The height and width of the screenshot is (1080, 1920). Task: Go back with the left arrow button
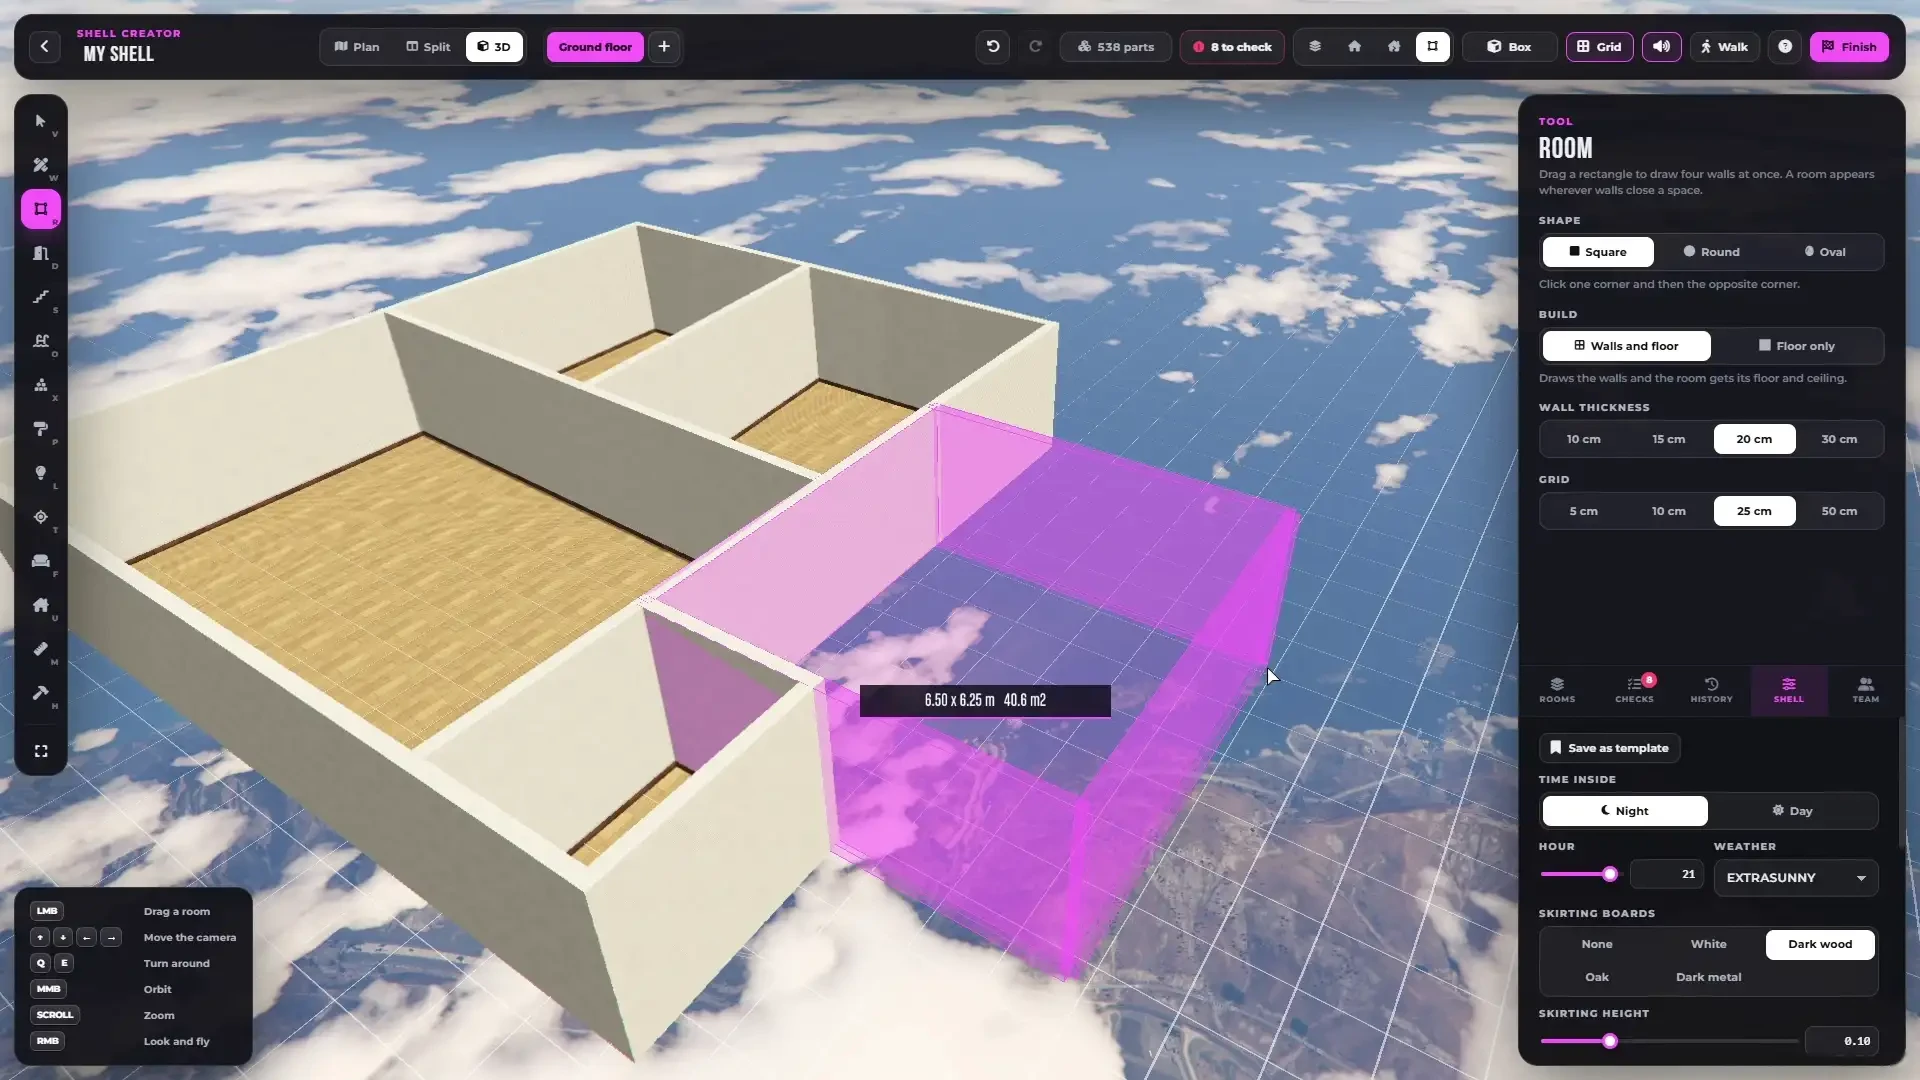point(44,46)
